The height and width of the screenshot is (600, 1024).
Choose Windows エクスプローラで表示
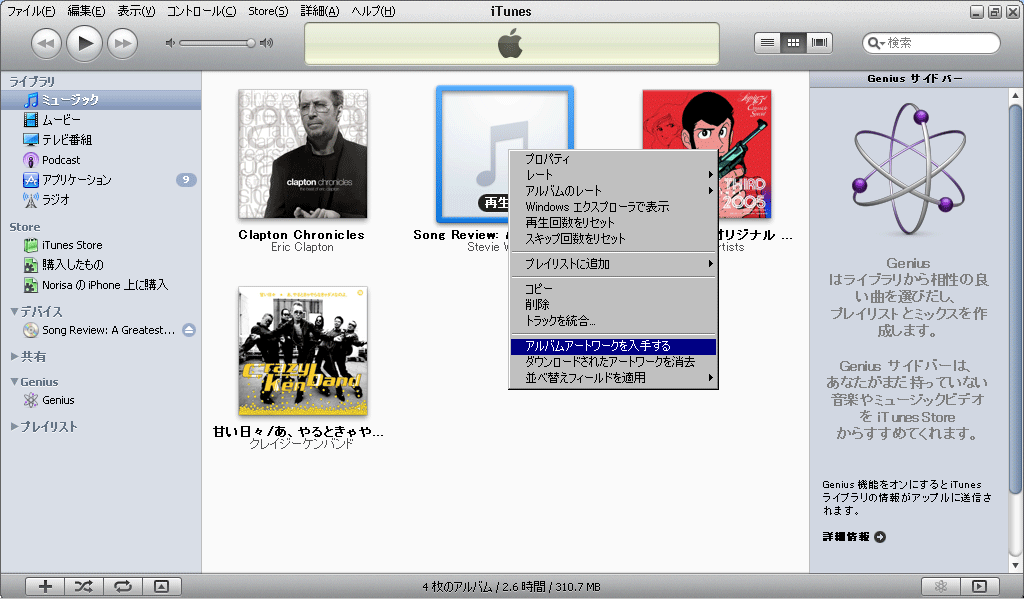coord(613,207)
